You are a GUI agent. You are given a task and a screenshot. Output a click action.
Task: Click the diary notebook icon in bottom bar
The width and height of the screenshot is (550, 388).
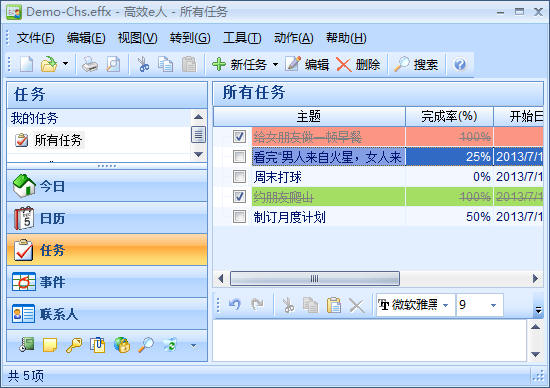(x=27, y=345)
